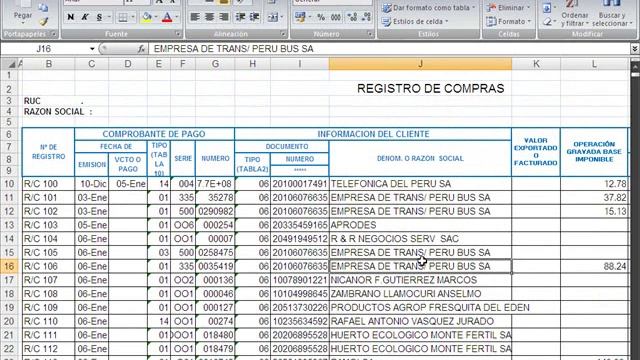This screenshot has width=640, height=360.
Task: Open Dar formato como tabla menu
Action: coord(429,8)
